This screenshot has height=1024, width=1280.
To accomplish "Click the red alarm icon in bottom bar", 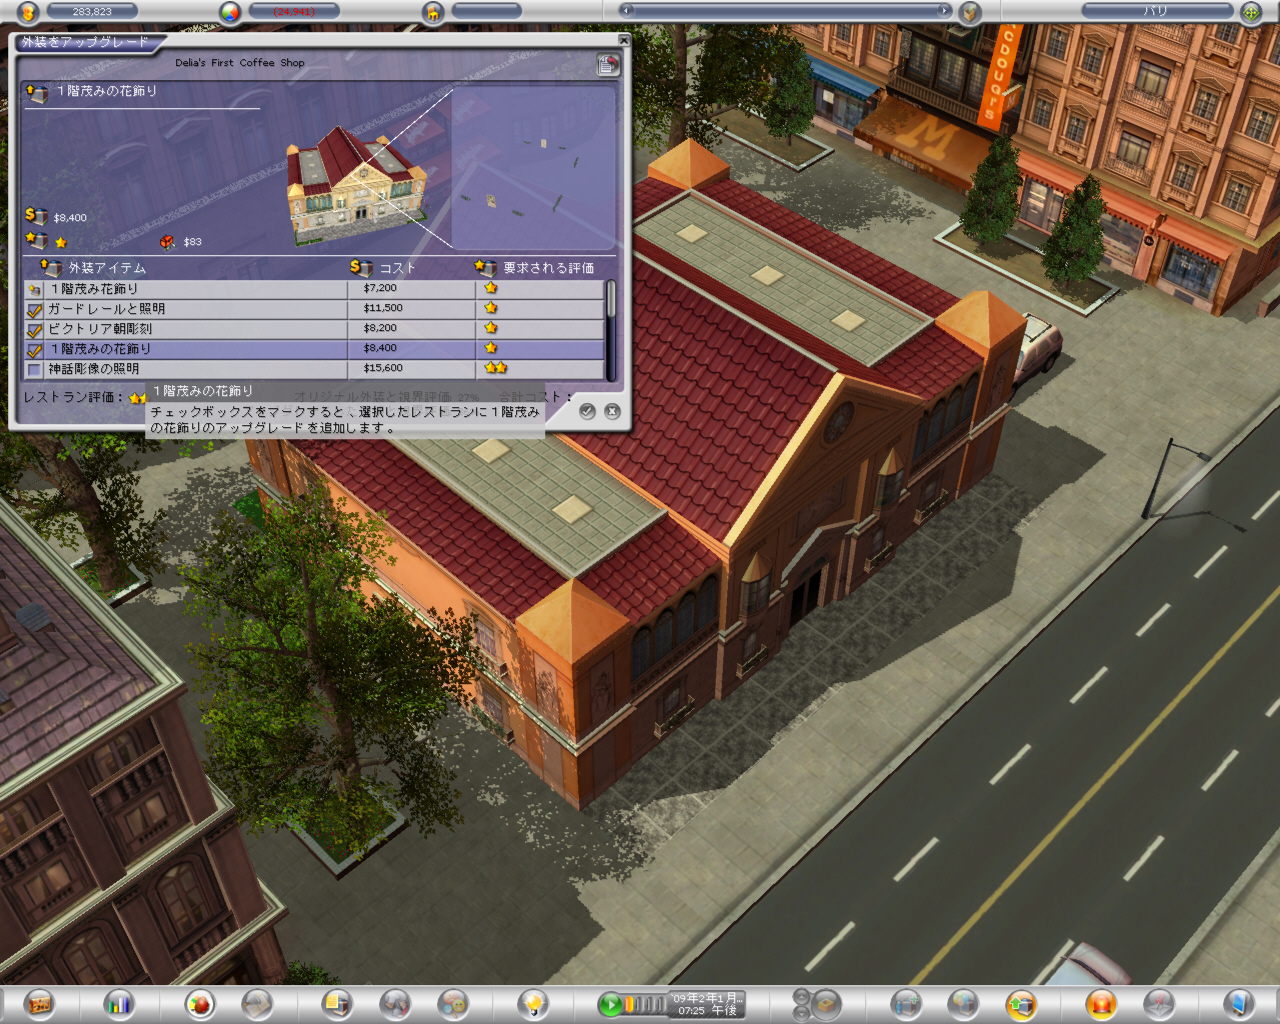I will pyautogui.click(x=1101, y=1003).
